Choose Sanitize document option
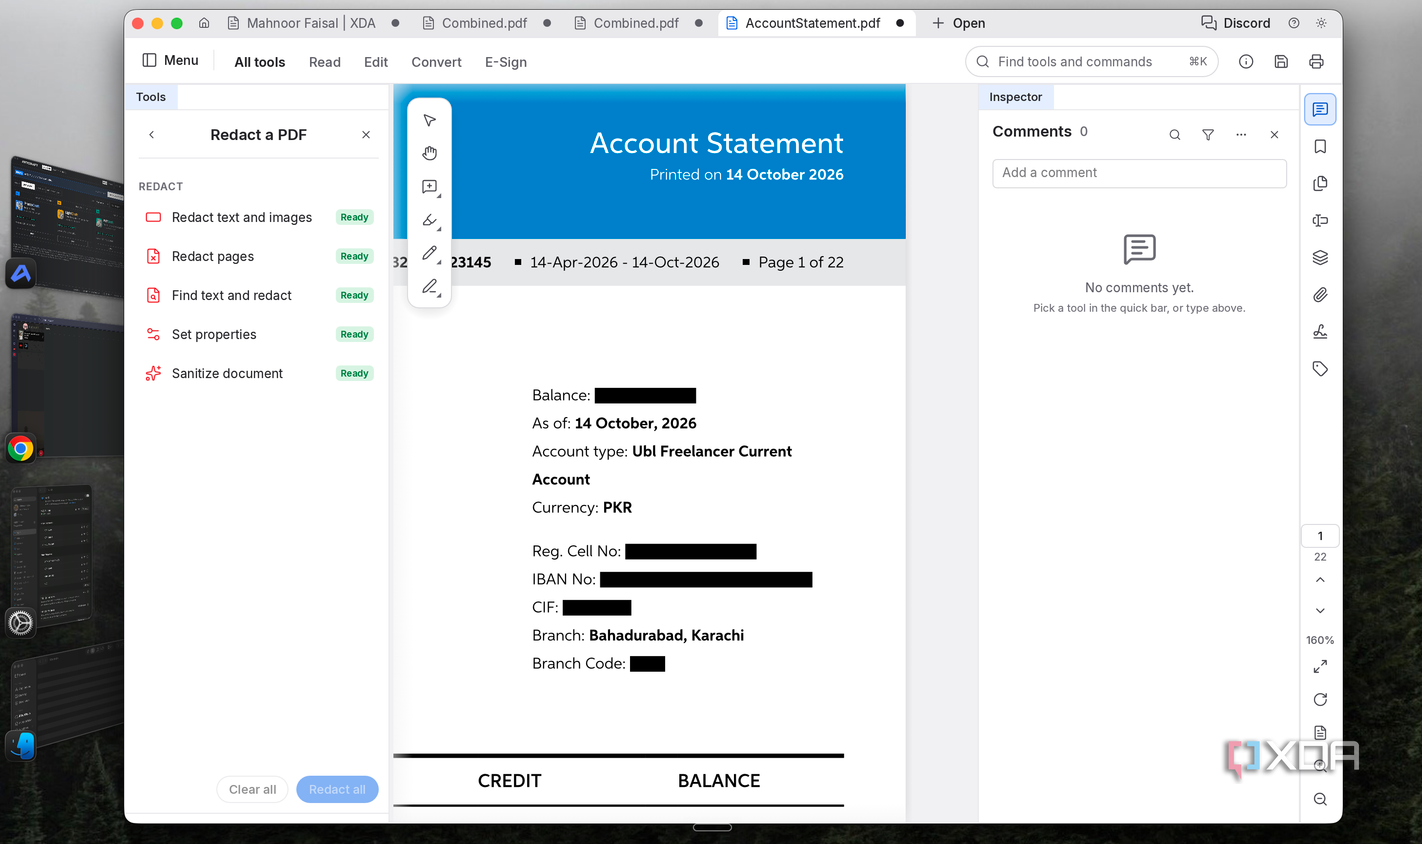 tap(259, 373)
